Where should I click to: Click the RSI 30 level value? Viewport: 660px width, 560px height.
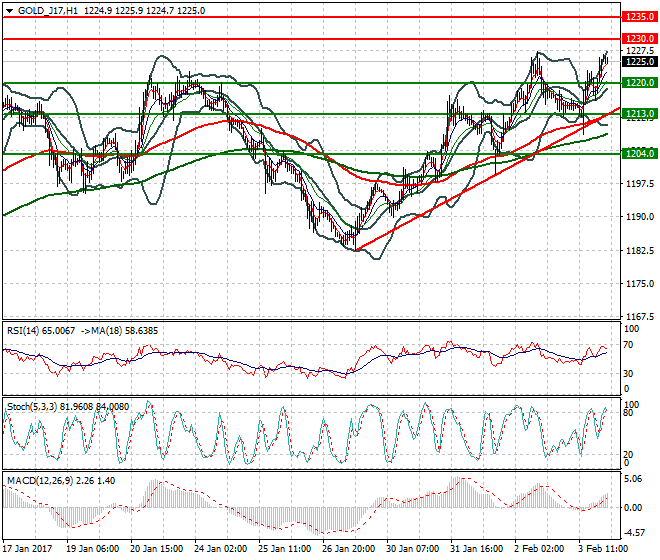pyautogui.click(x=628, y=374)
